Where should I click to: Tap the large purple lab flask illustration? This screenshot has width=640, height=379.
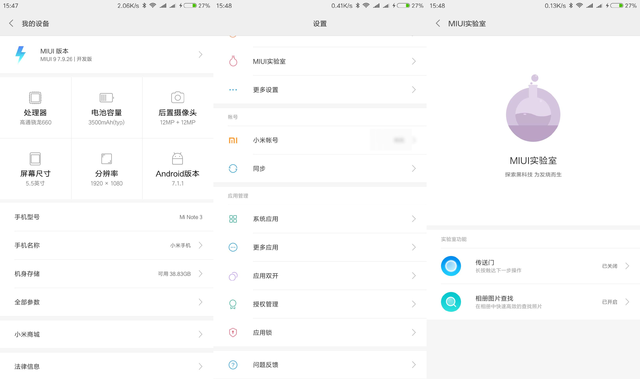[533, 109]
